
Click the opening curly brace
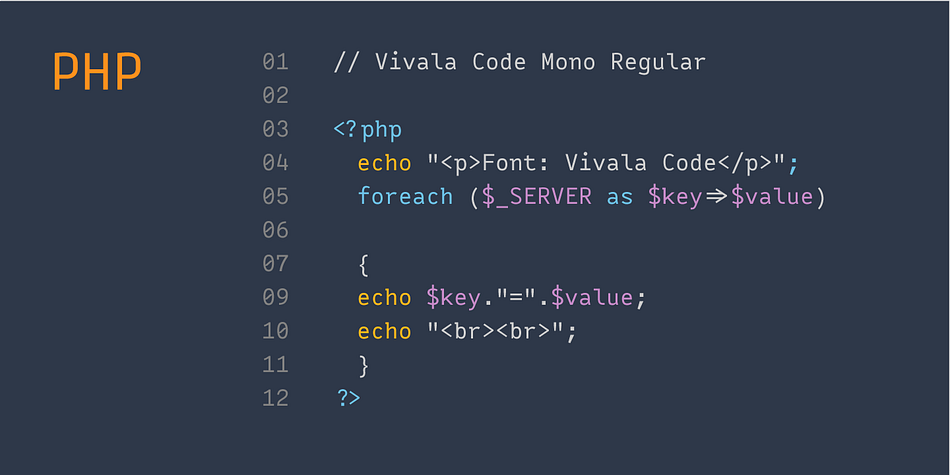[364, 264]
